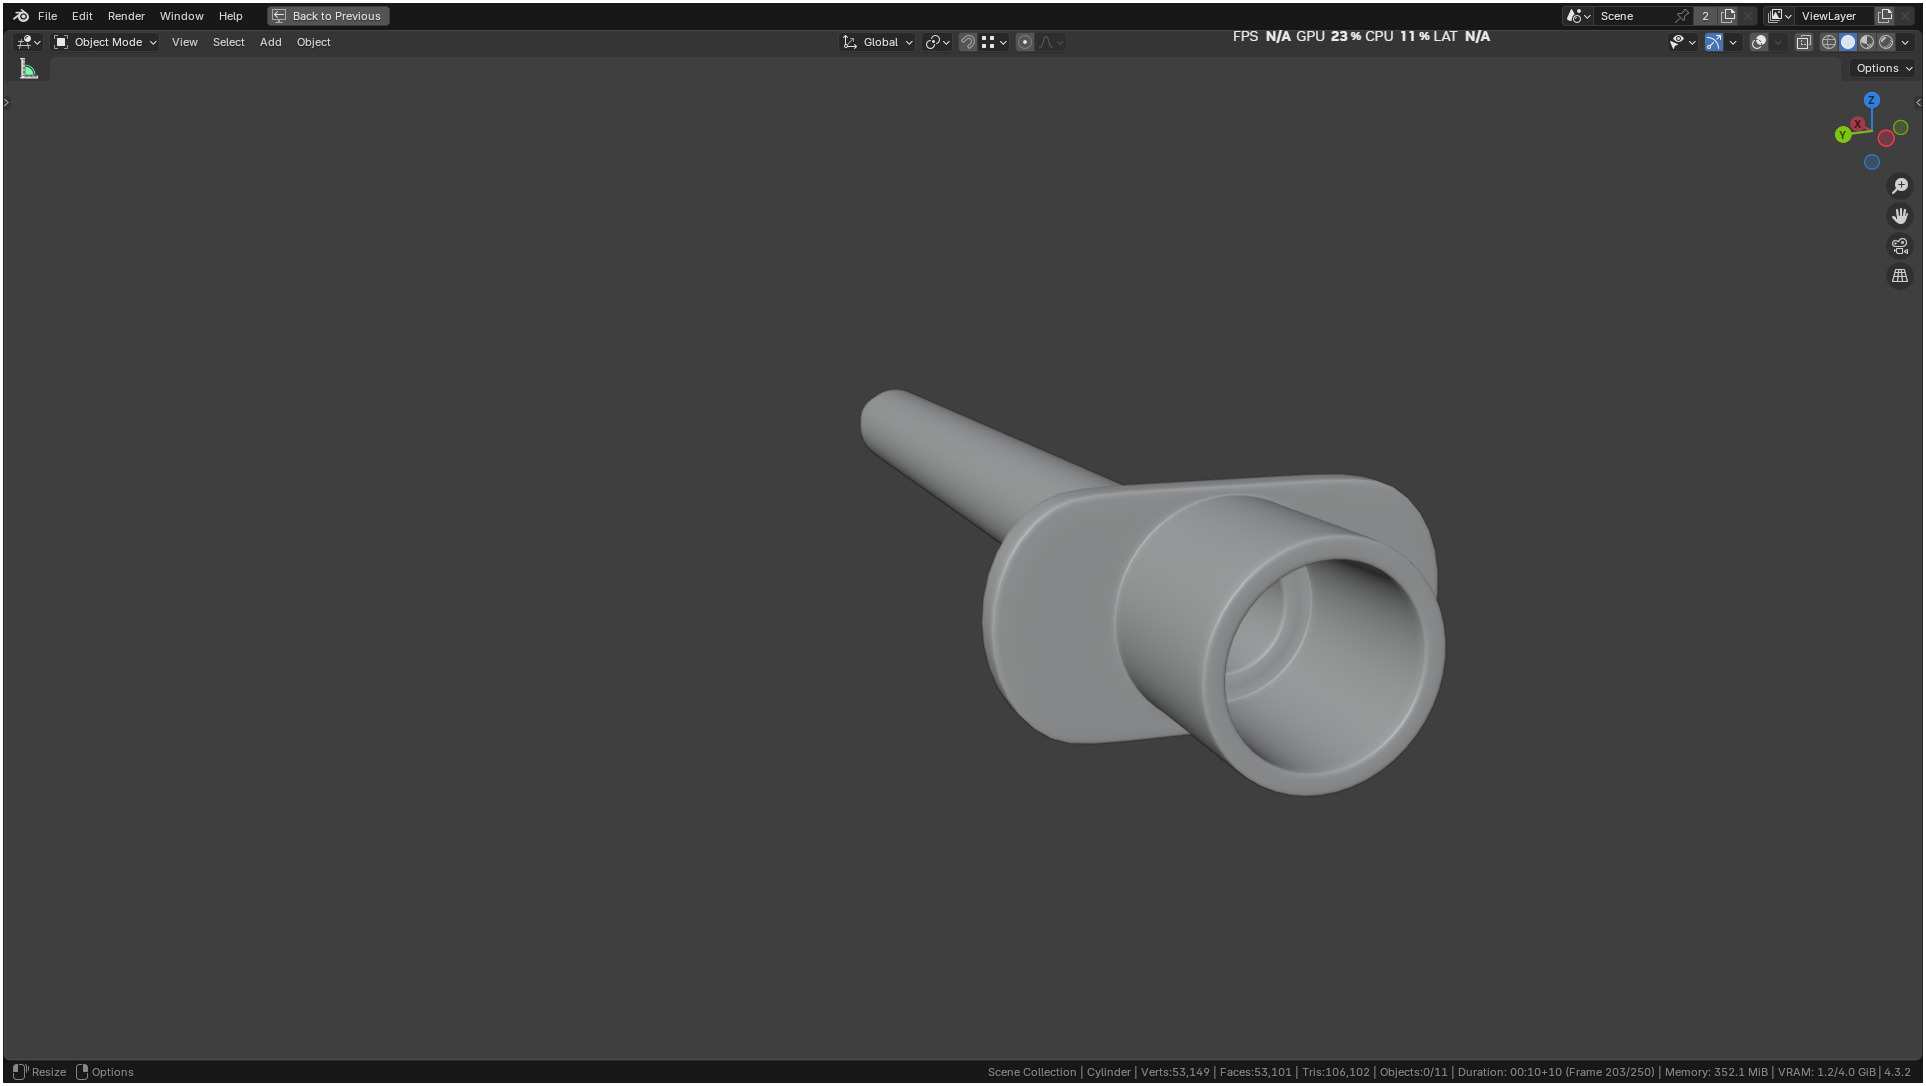Click the Verts:53,149 status entry
Viewport: 1926px width, 1086px height.
[1175, 1072]
